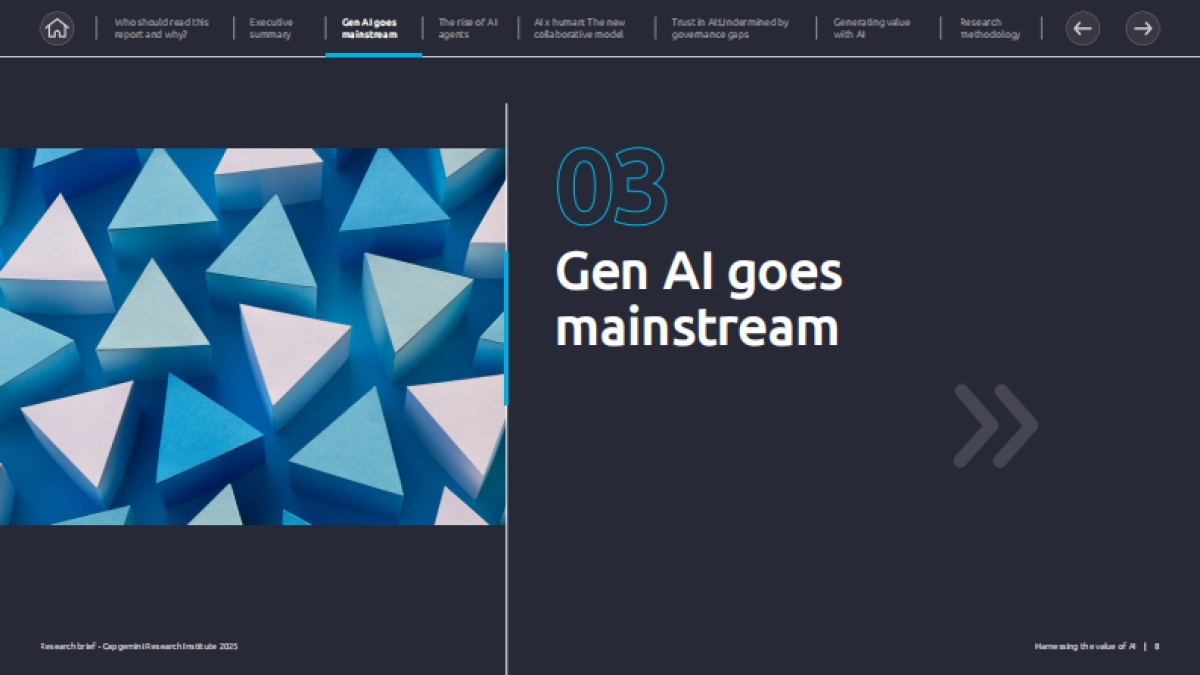Image resolution: width=1200 pixels, height=675 pixels.
Task: Click 'Harnessing the value of AI' footer text
Action: pos(1084,647)
